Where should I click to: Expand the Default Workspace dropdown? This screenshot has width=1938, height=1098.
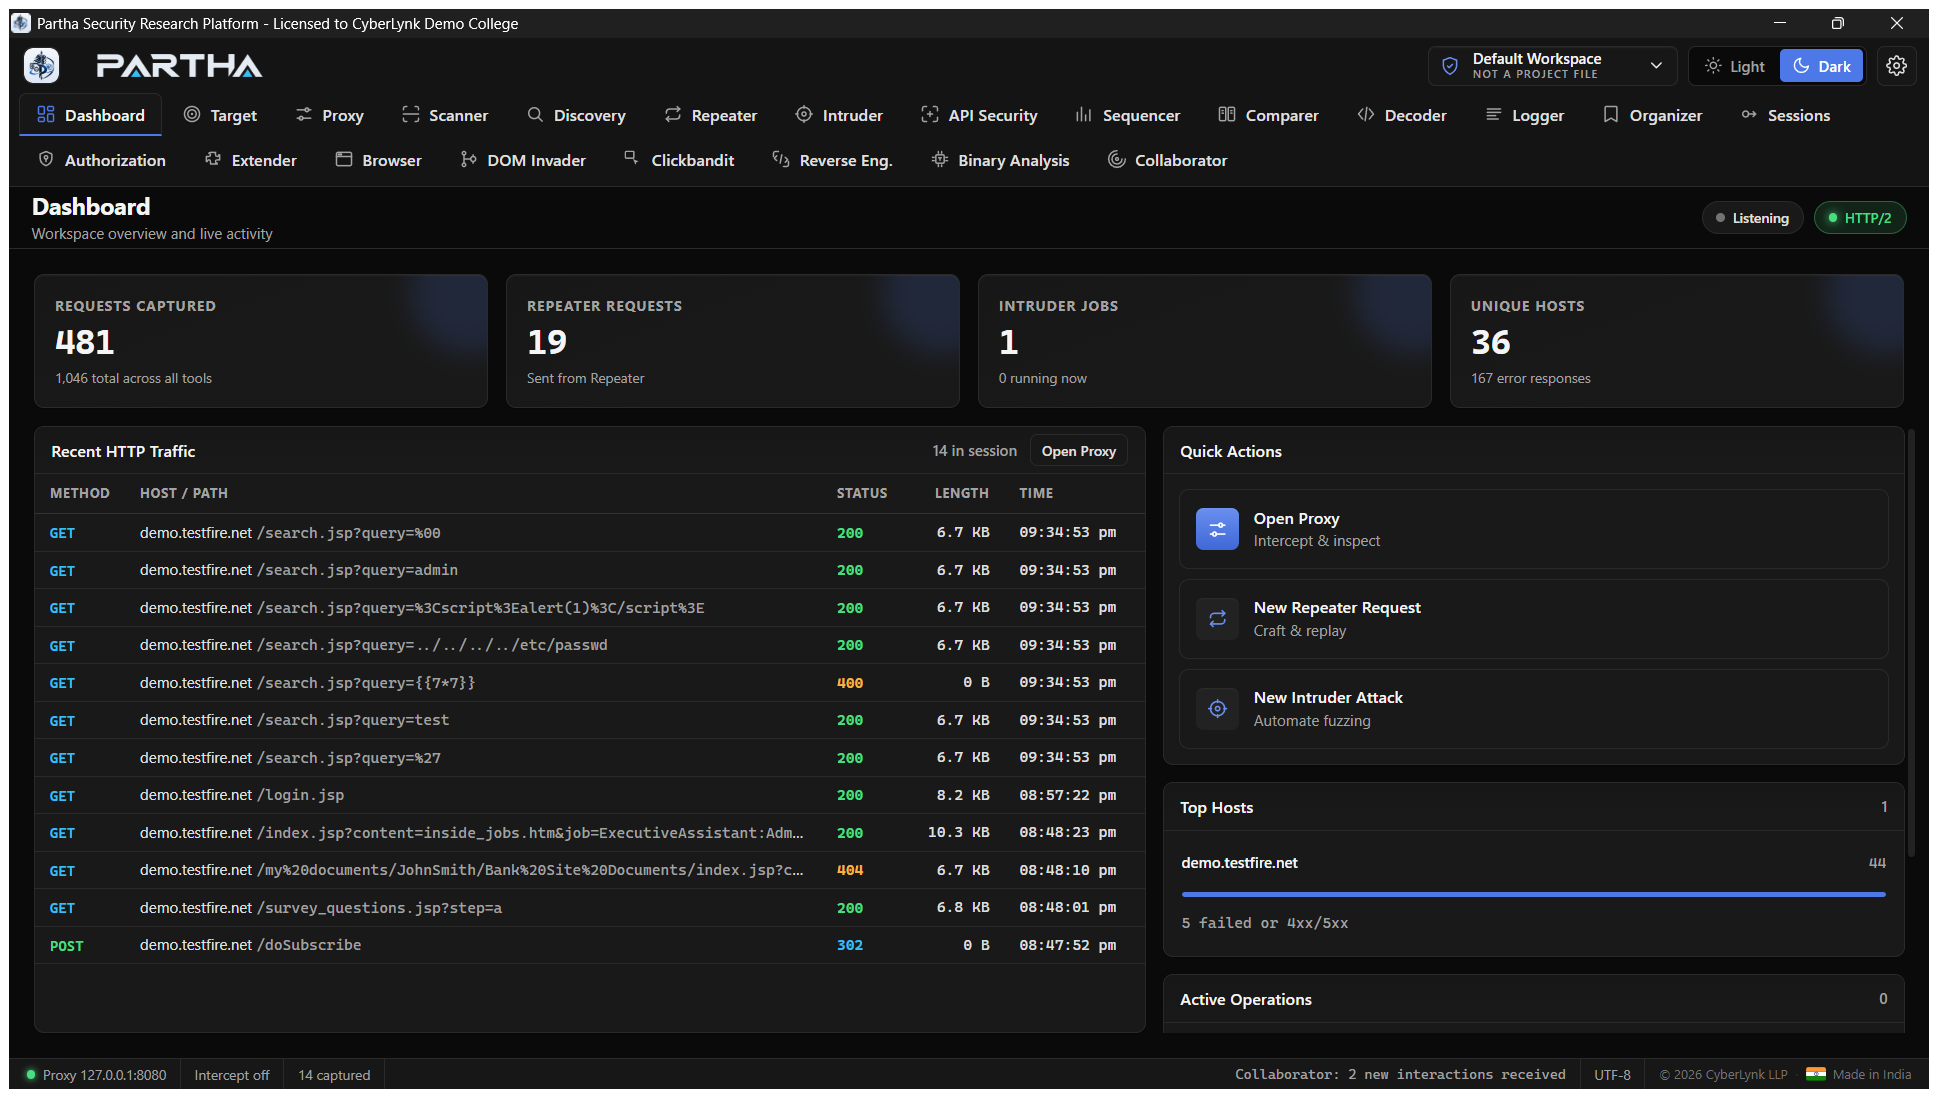coord(1553,66)
